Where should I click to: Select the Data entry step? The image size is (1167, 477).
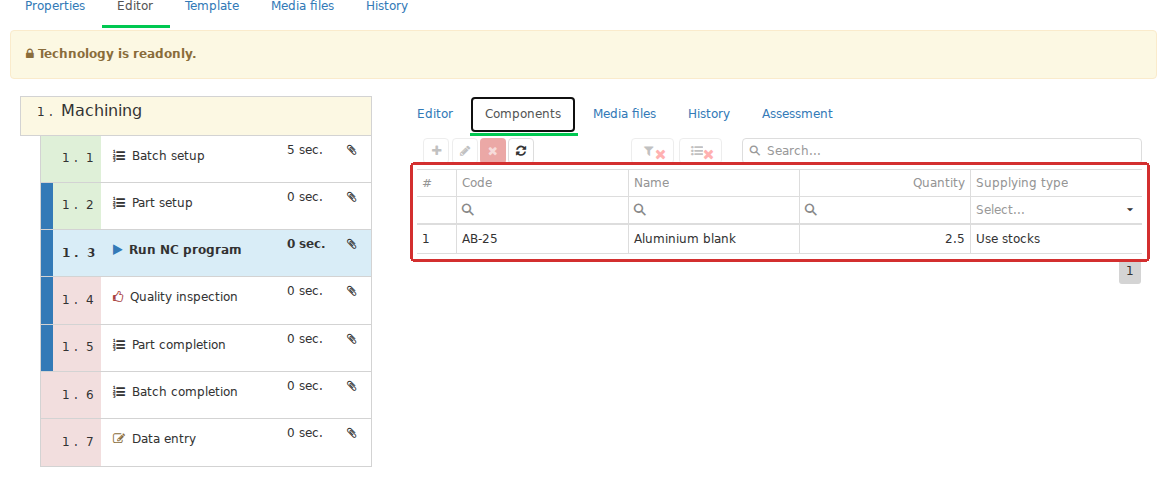[x=206, y=442]
